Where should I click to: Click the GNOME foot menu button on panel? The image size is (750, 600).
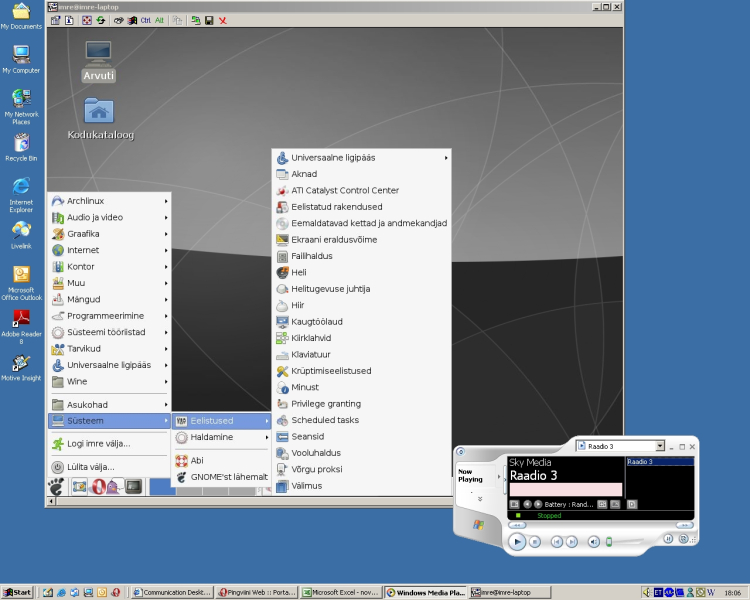click(x=56, y=487)
